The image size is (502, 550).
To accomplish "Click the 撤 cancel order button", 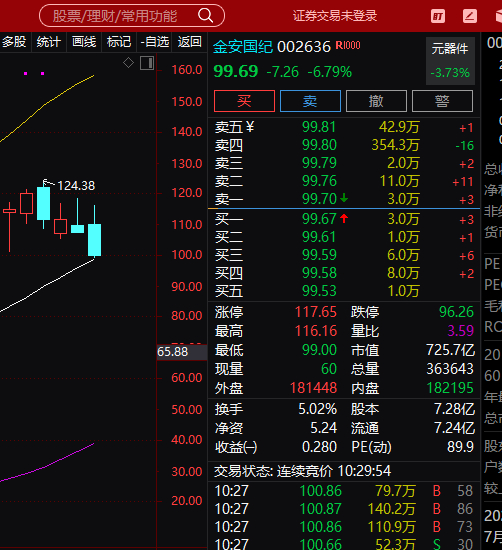I will click(376, 101).
